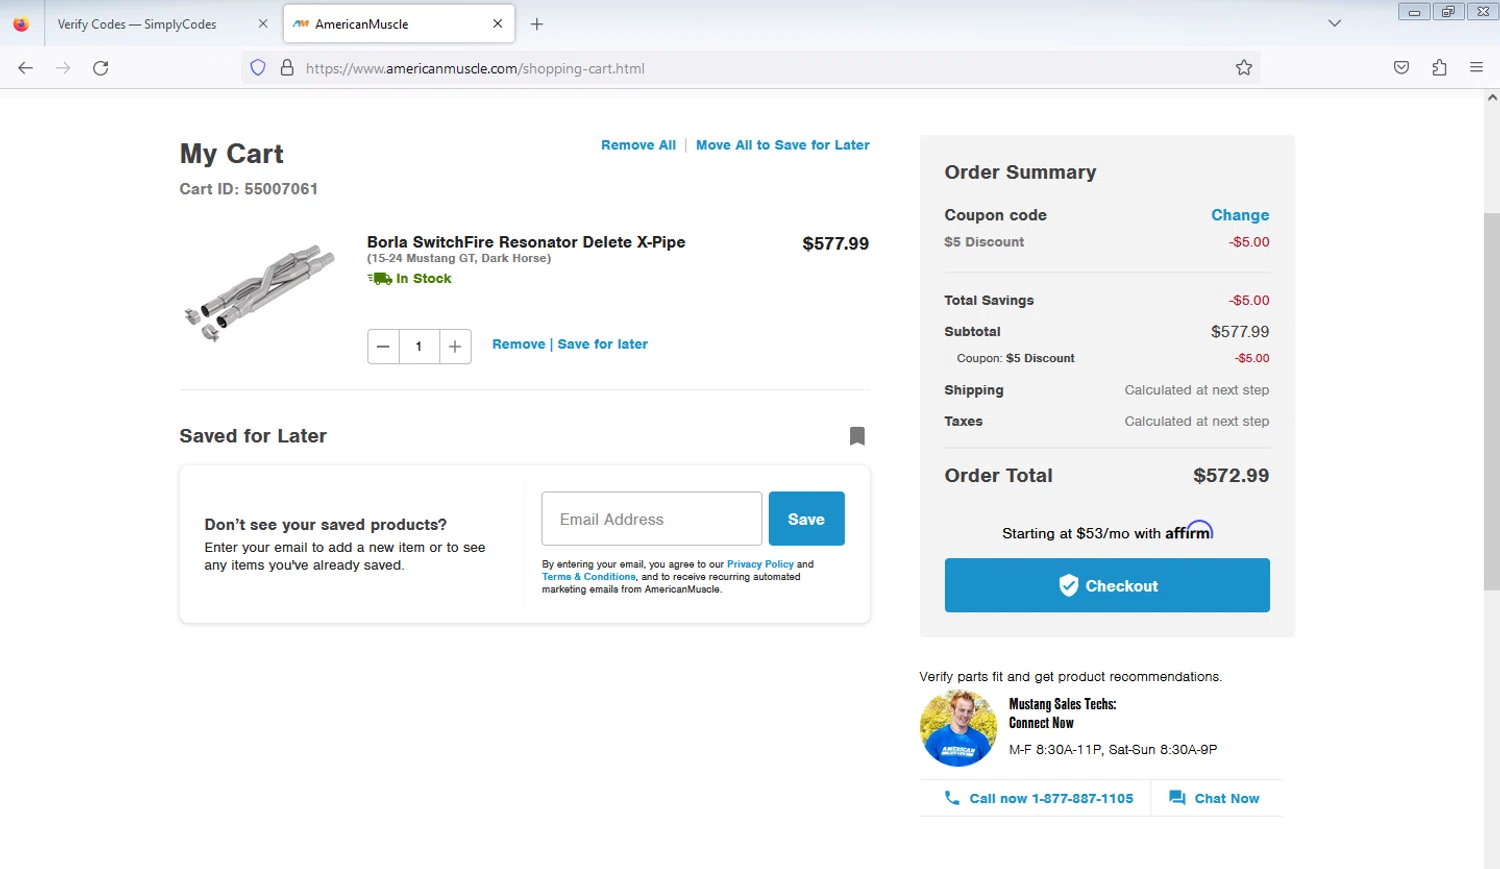1500x869 pixels.
Task: Click the Affirm logo financing link
Action: point(1189,531)
